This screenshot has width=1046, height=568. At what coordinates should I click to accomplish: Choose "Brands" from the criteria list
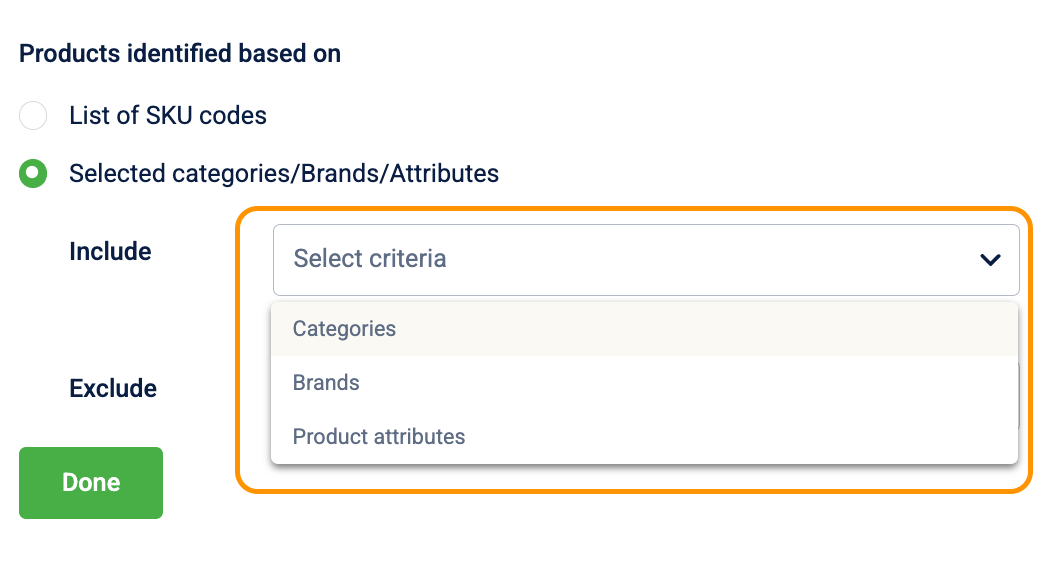pos(326,383)
